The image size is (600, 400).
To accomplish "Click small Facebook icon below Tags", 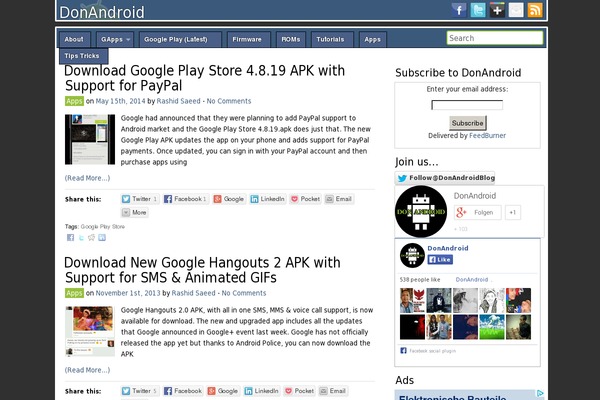I will point(70,238).
